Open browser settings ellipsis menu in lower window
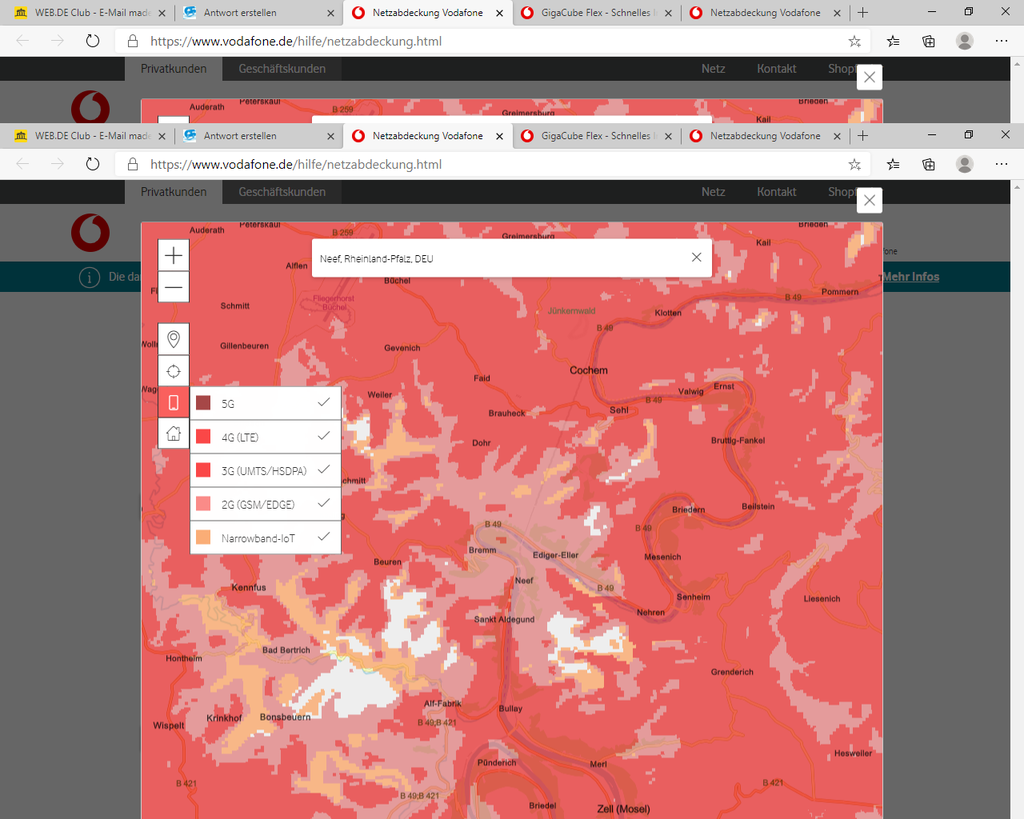This screenshot has width=1024, height=819. tap(1001, 164)
